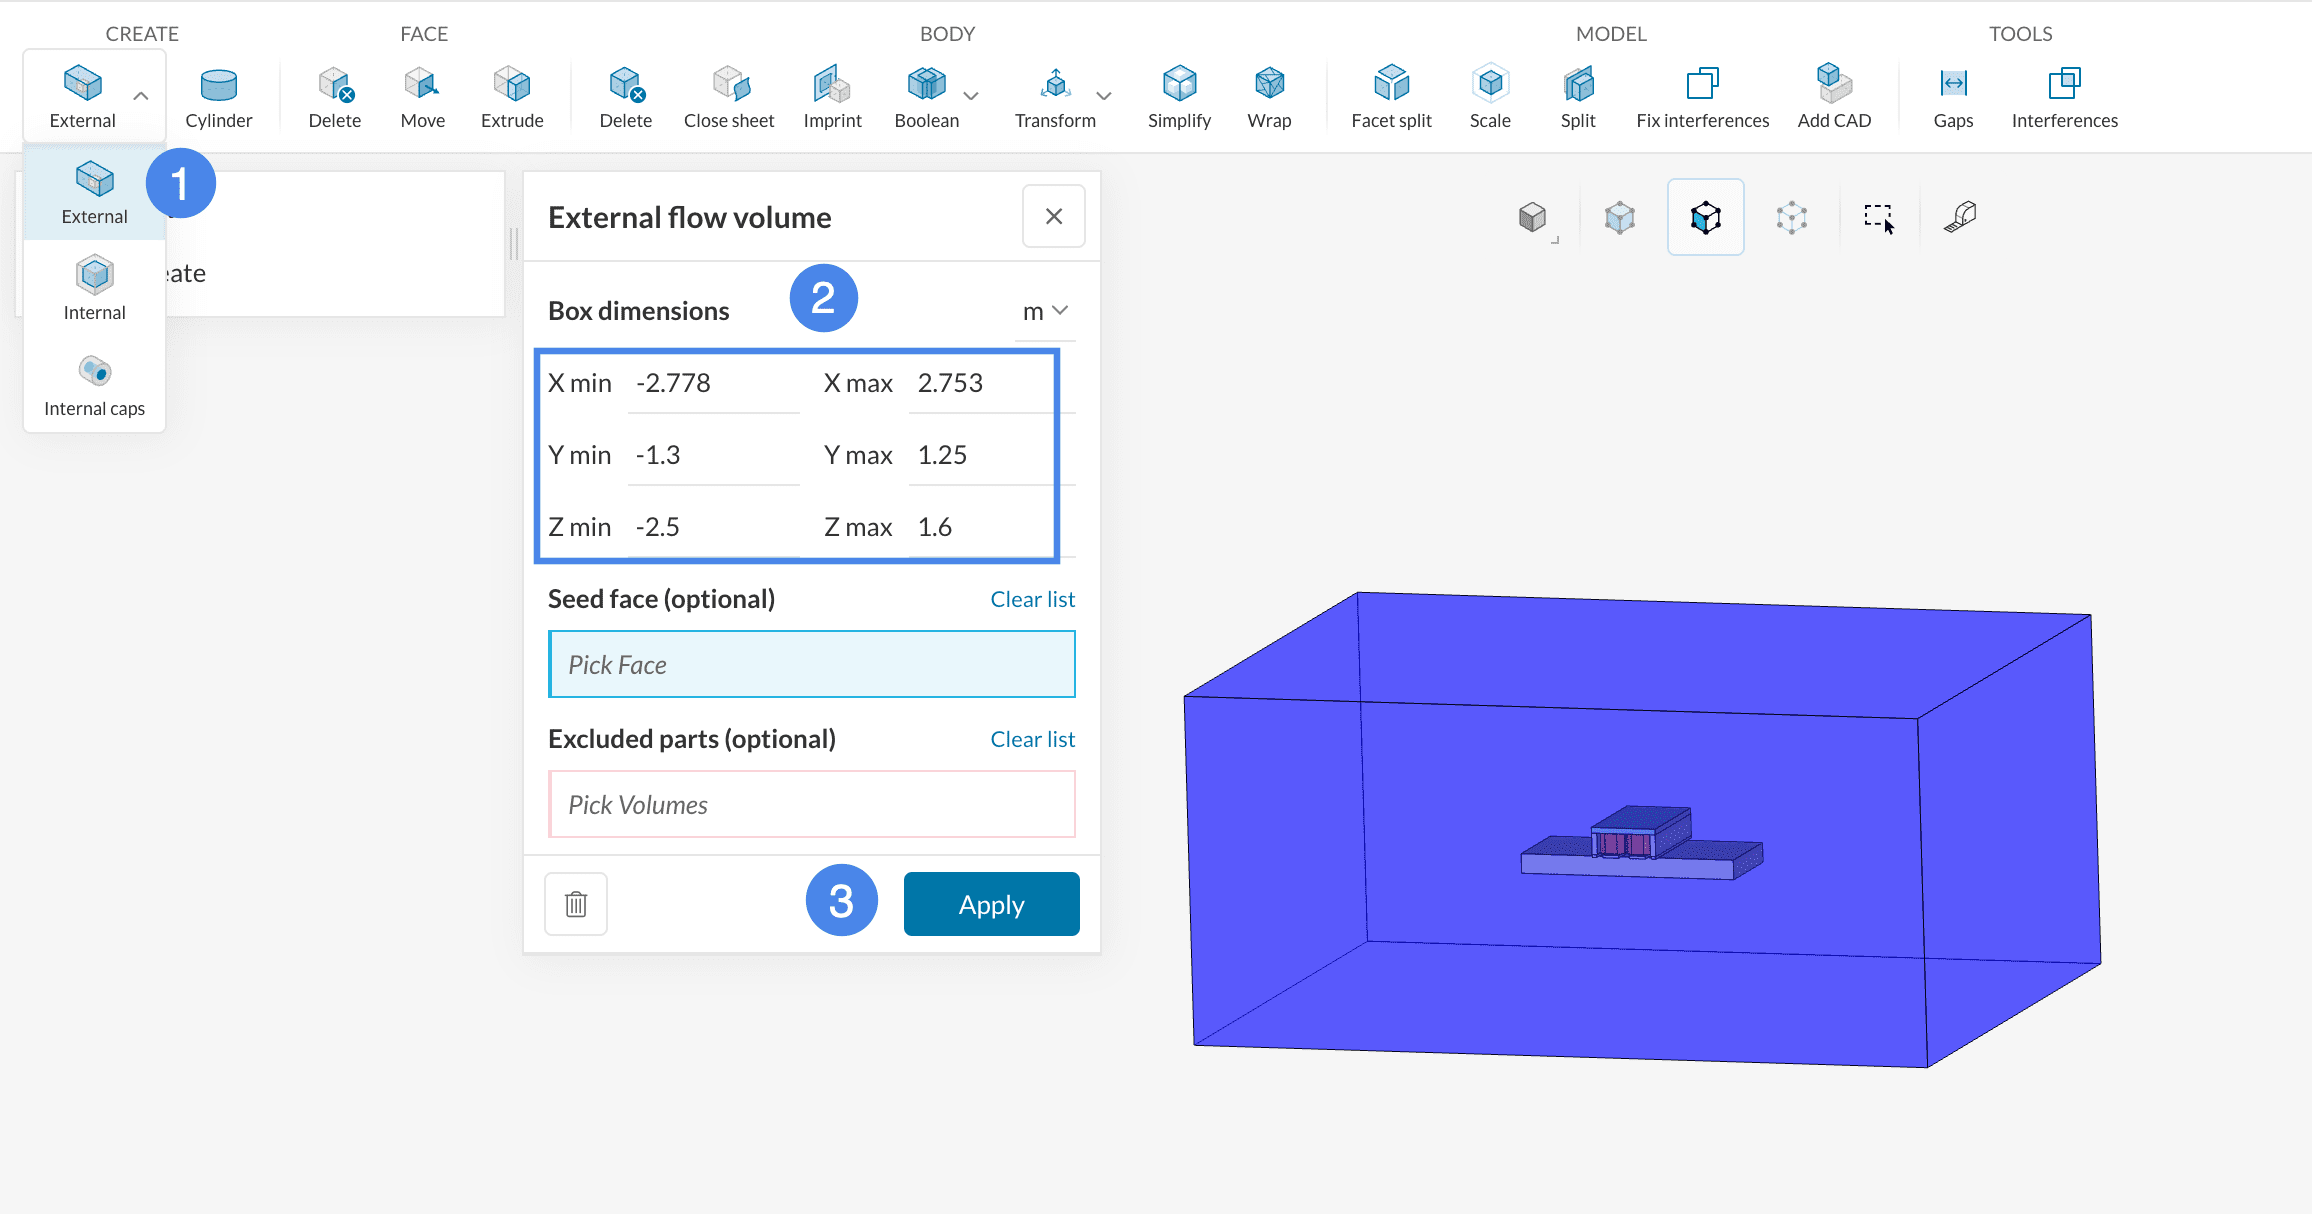Open the Close sheet tool
2312x1214 pixels.
pos(729,97)
